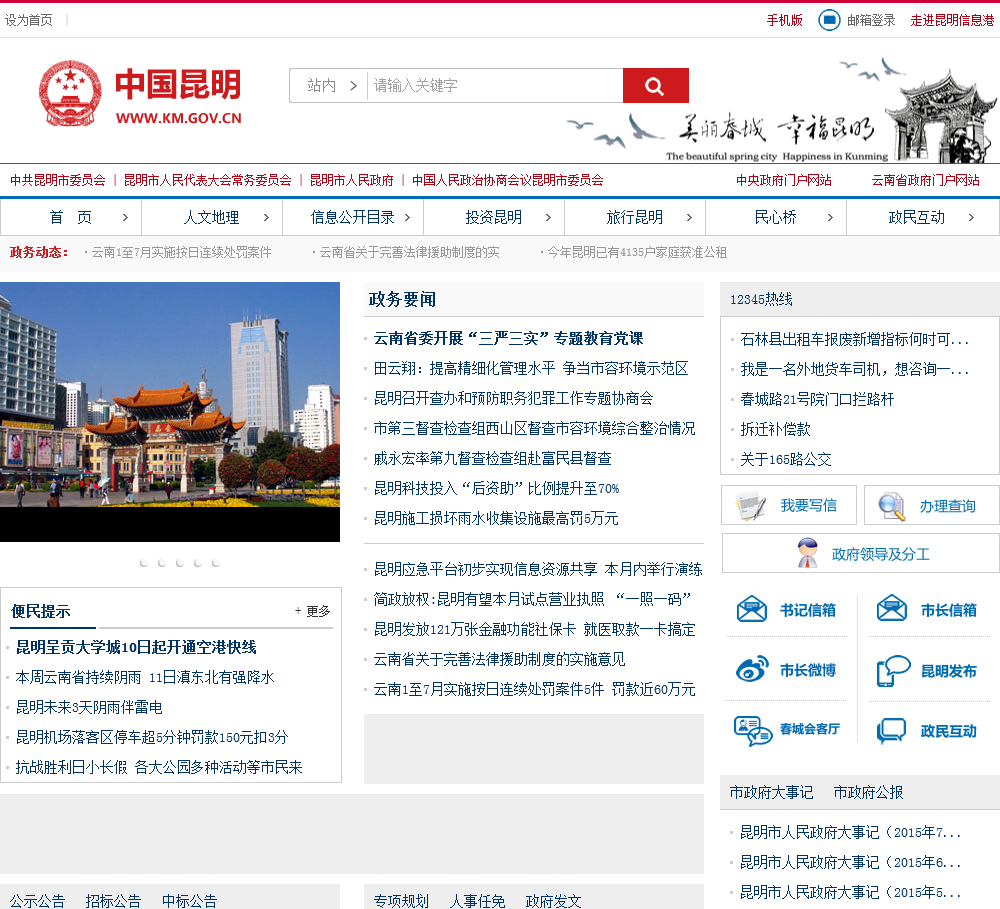Viewport: 1000px width, 909px height.
Task: Switch to 招标公告 tab
Action: pyautogui.click(x=113, y=901)
